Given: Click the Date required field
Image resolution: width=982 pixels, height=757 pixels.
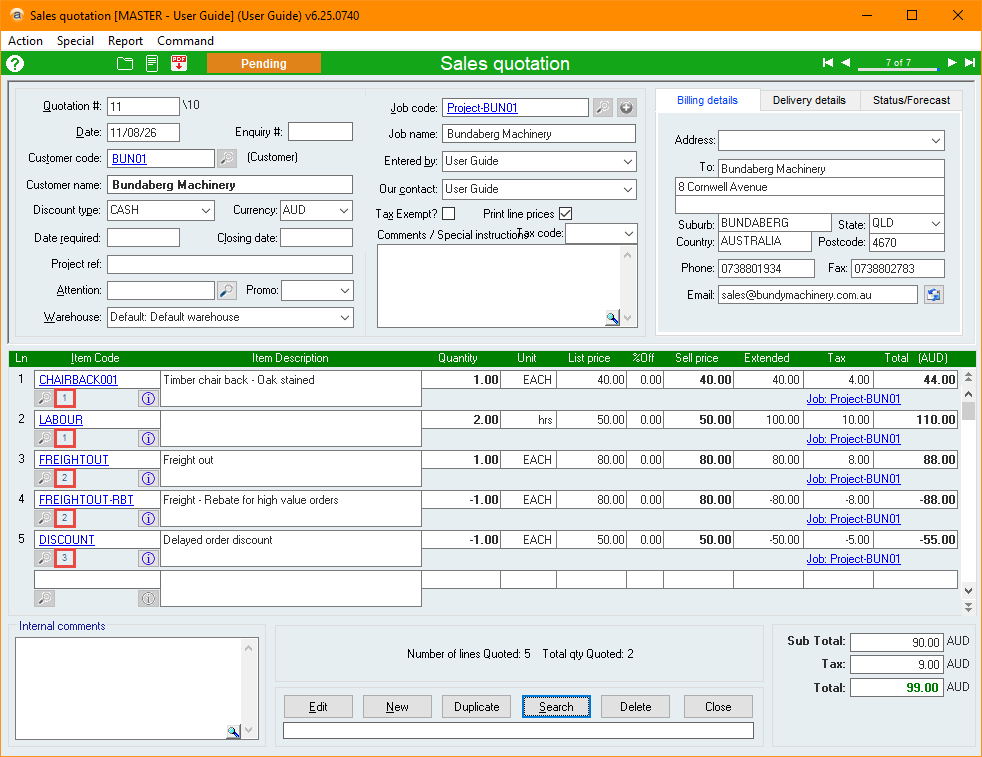Looking at the screenshot, I should pos(143,238).
